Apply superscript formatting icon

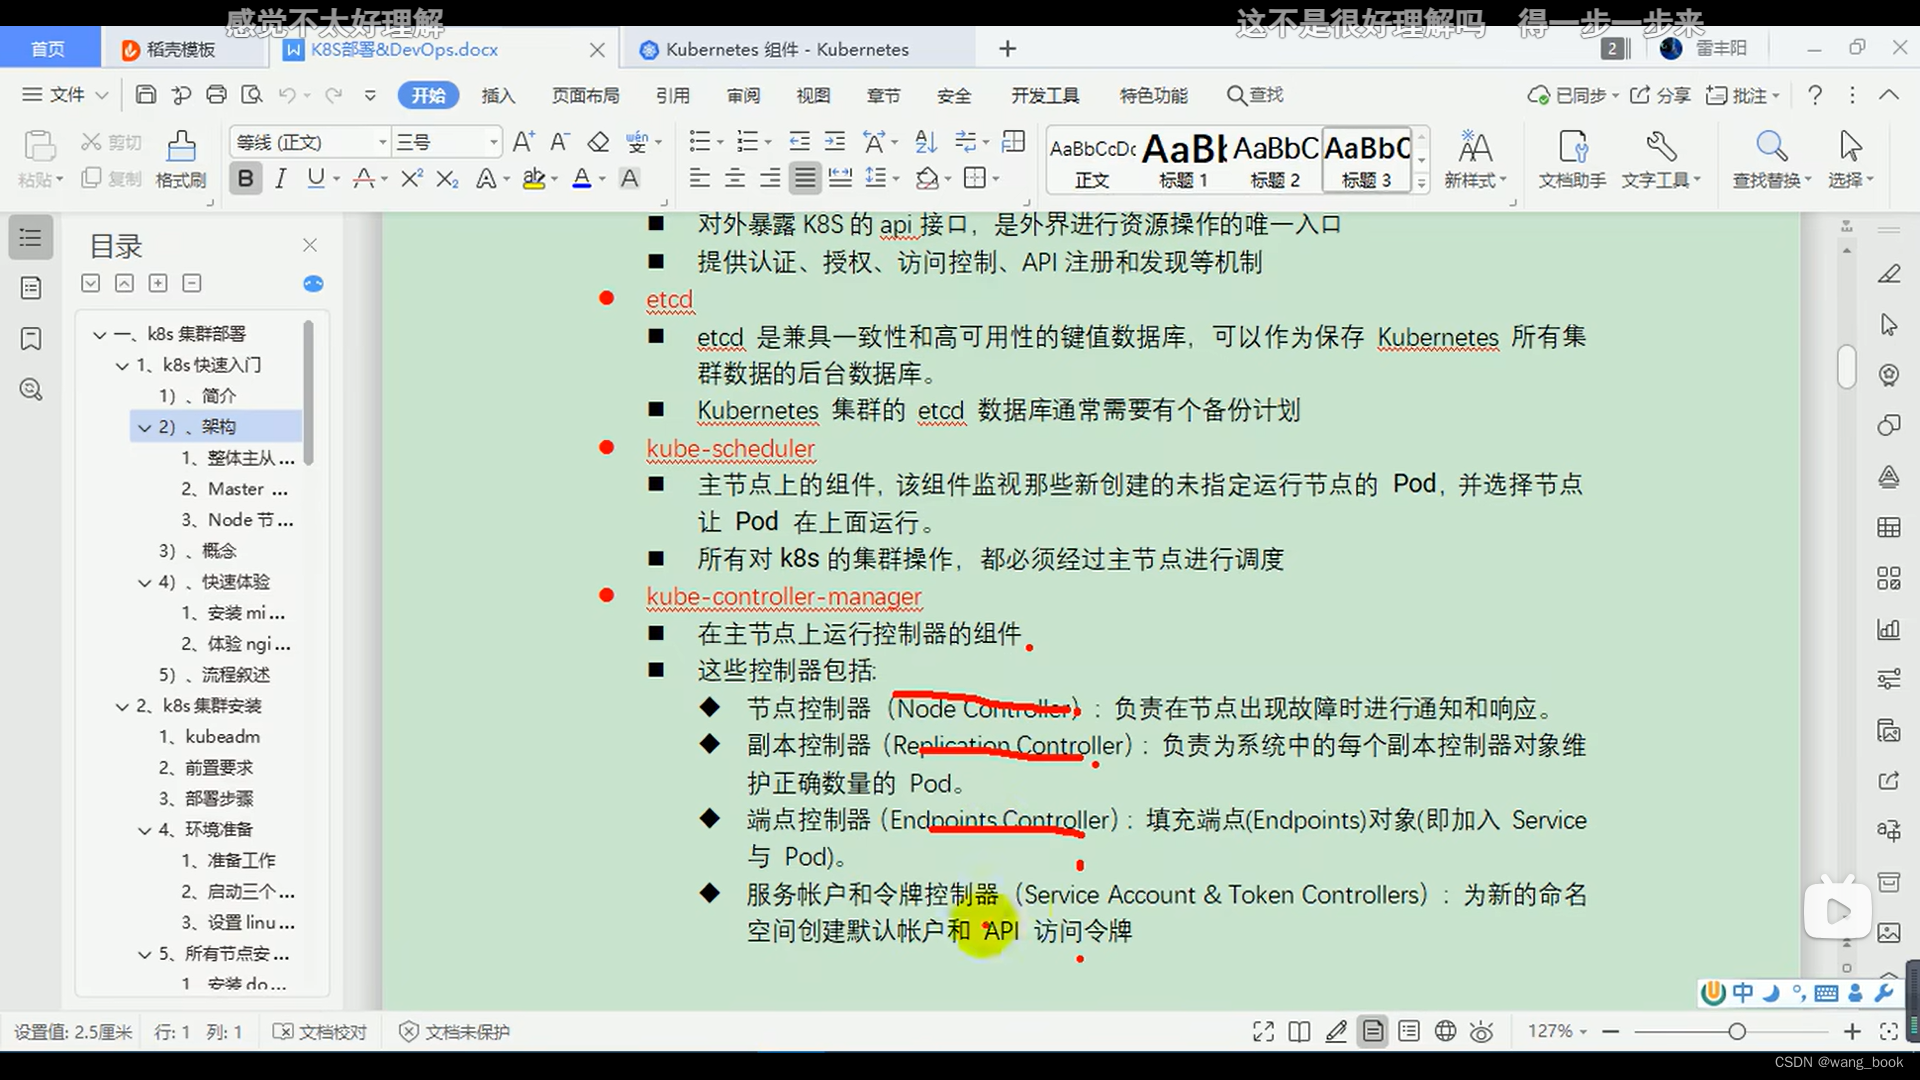pos(411,179)
